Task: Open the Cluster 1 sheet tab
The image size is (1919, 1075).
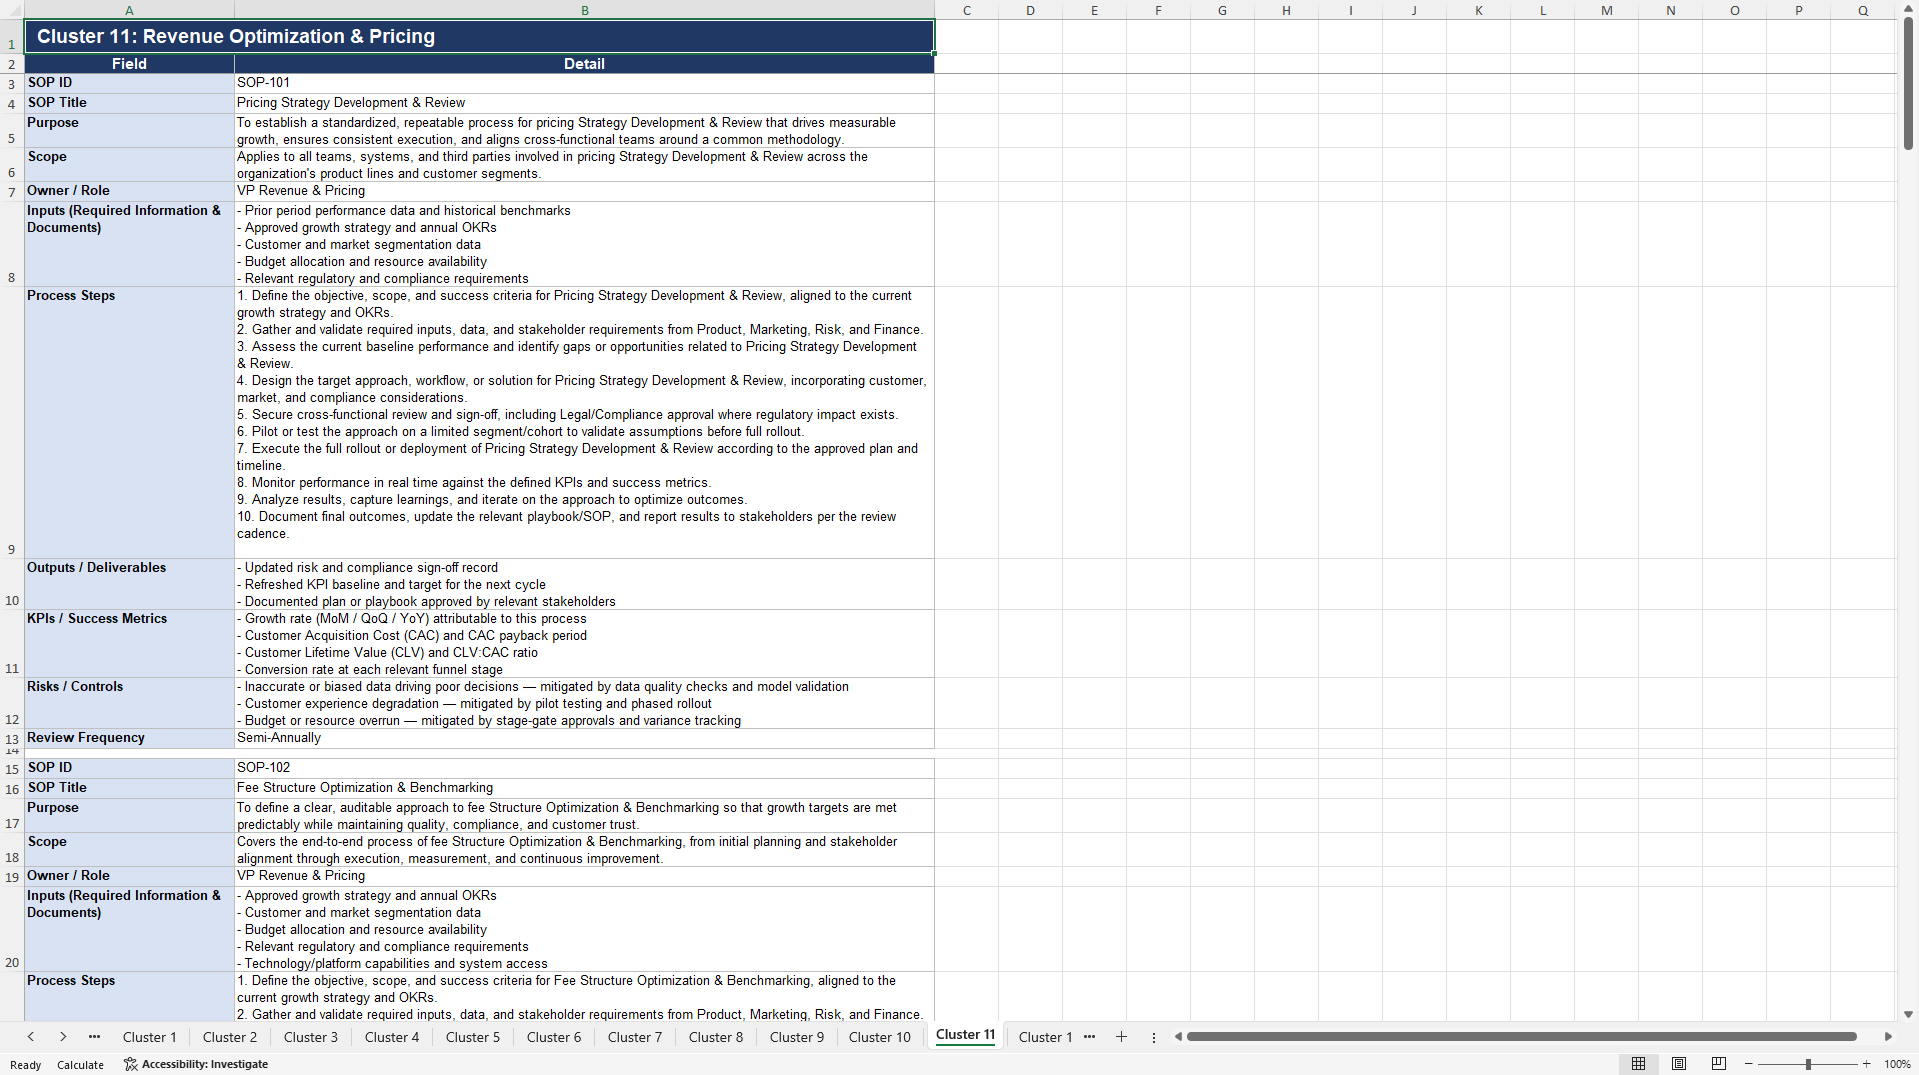Action: point(149,1037)
